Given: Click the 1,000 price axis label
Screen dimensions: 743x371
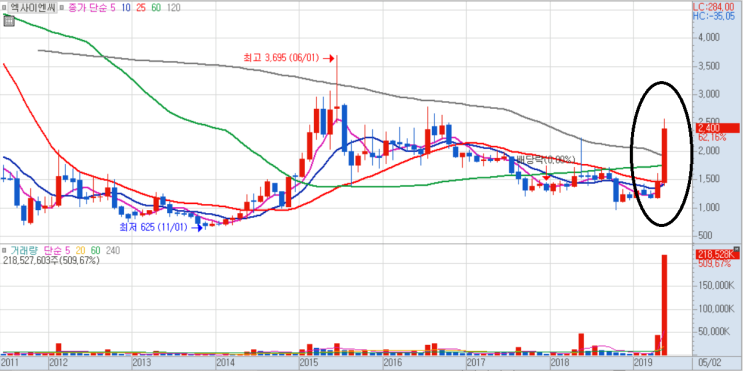Looking at the screenshot, I should 710,208.
